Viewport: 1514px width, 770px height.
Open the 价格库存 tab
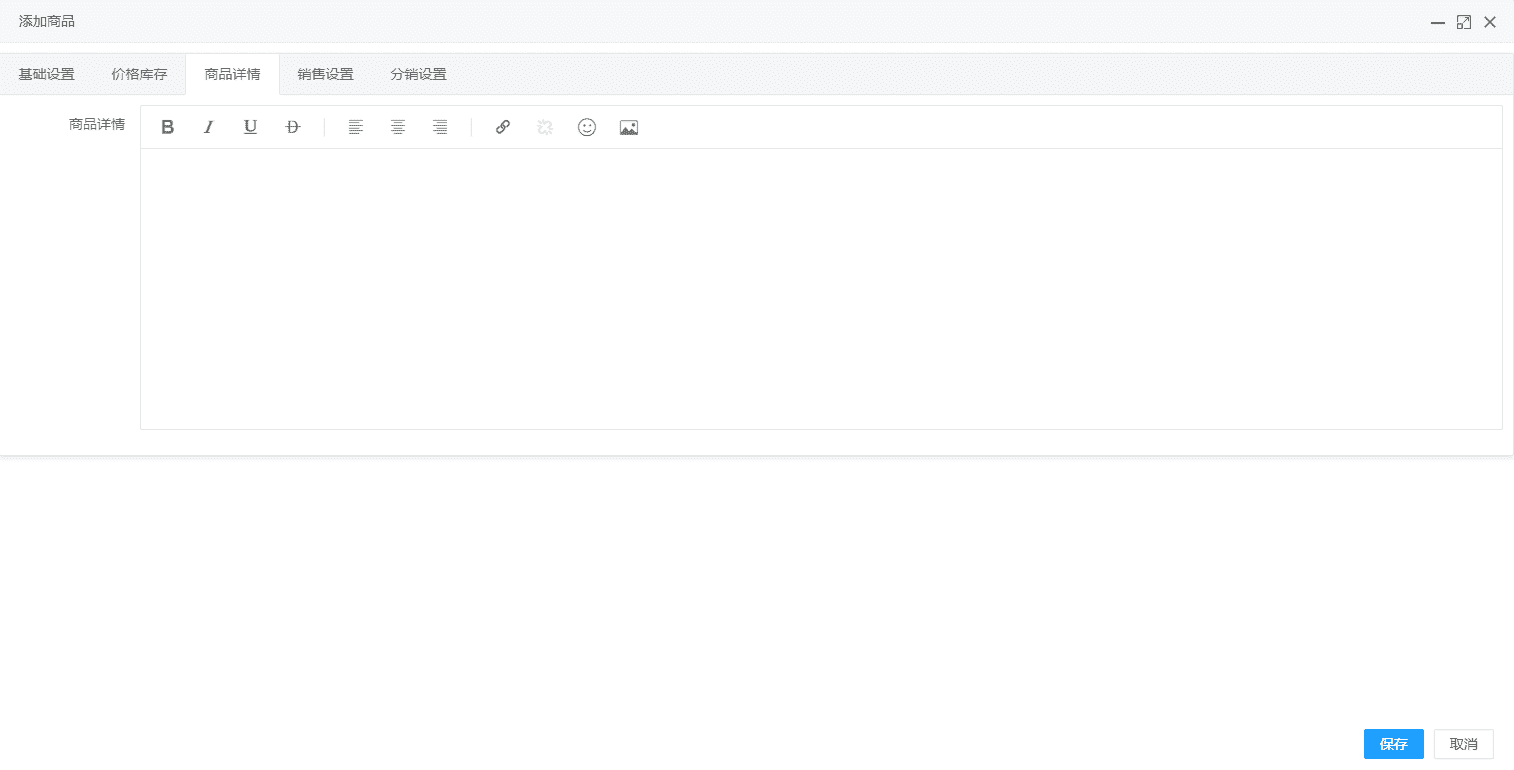[x=139, y=74]
